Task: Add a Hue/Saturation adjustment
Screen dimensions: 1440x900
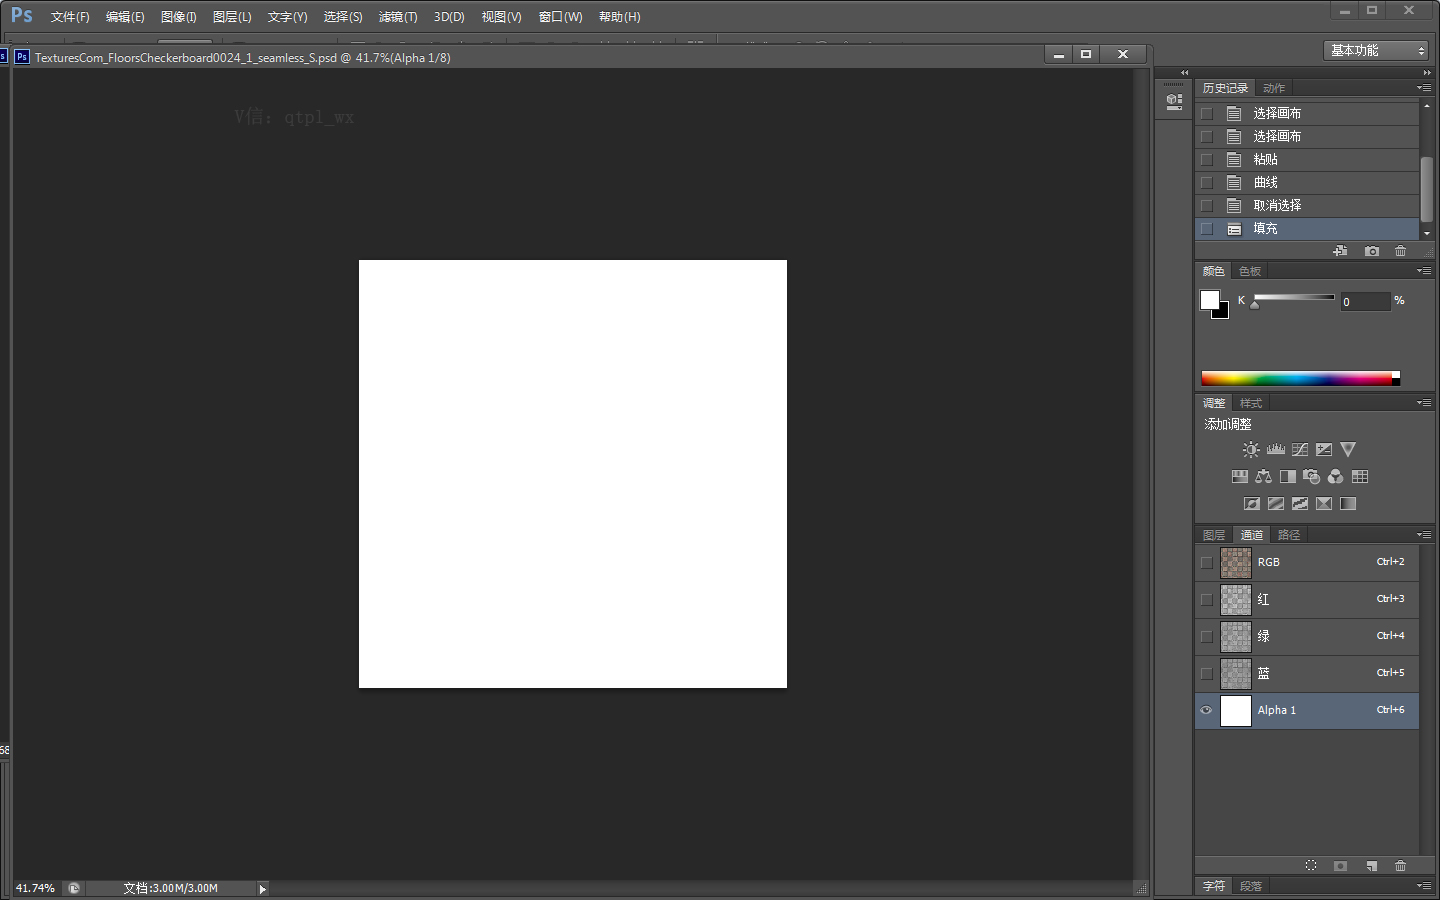Action: click(x=1240, y=477)
